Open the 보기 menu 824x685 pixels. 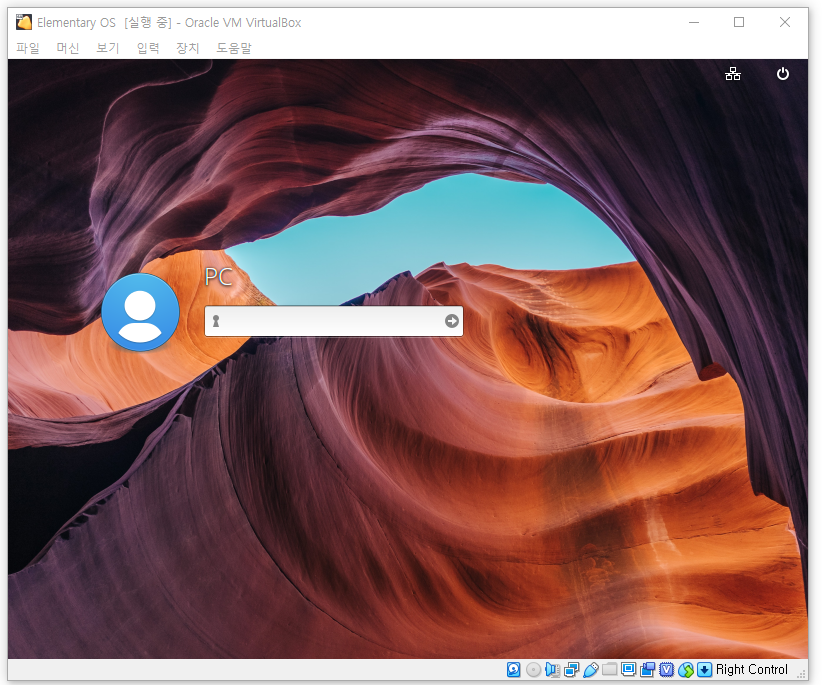[108, 48]
